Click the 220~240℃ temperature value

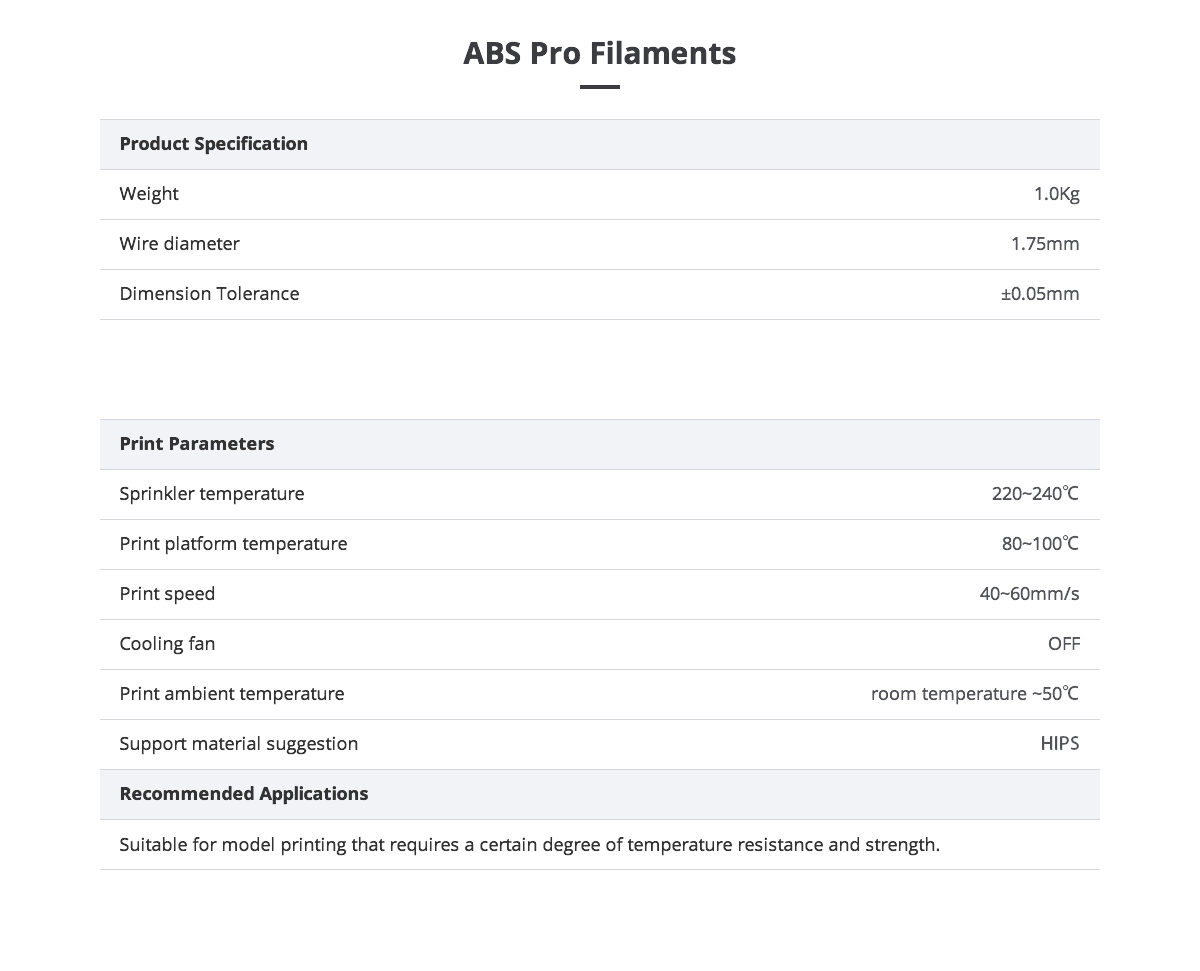(x=1036, y=494)
